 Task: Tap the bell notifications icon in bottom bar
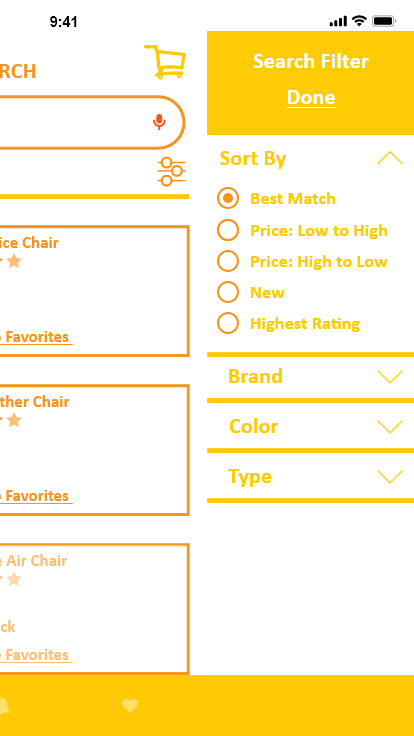point(4,705)
